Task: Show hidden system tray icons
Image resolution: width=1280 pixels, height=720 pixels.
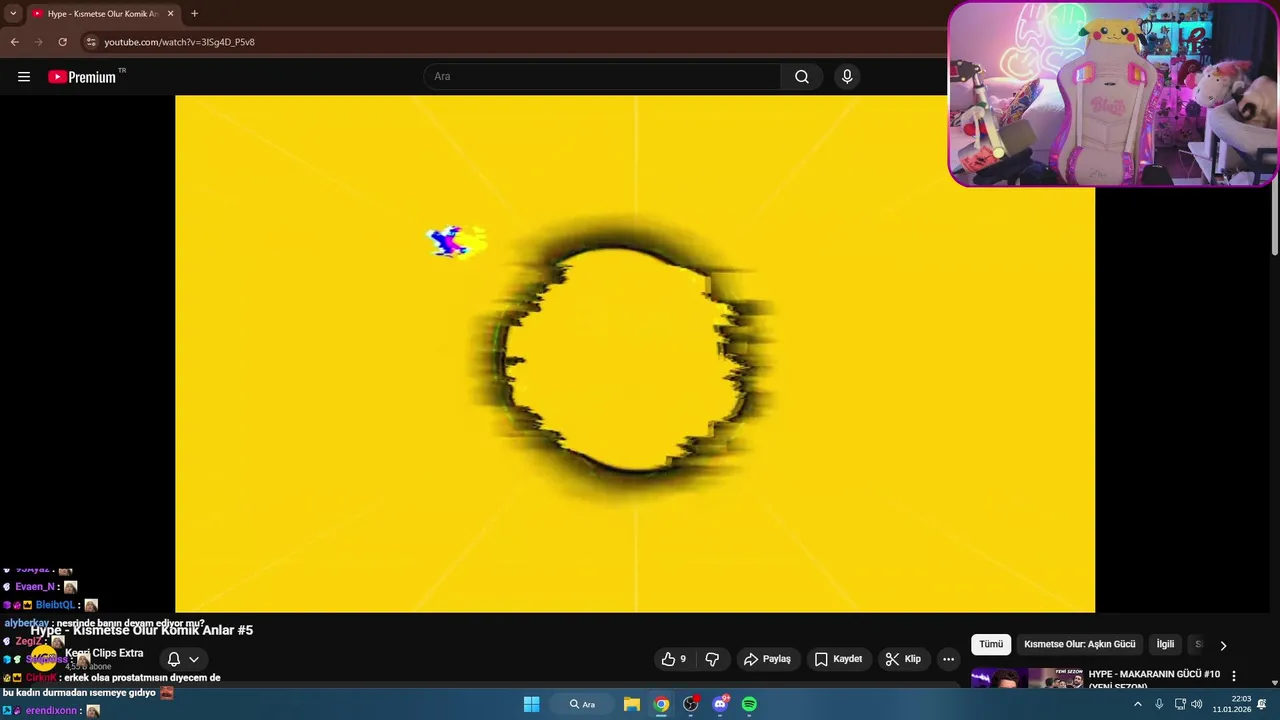Action: click(1137, 704)
